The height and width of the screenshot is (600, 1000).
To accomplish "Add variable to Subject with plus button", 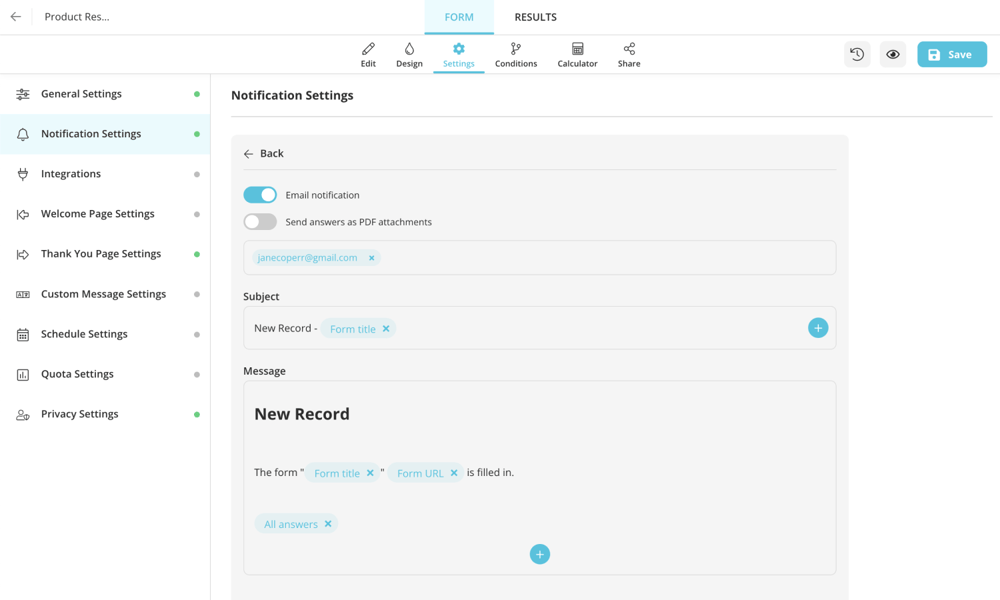I will [818, 328].
